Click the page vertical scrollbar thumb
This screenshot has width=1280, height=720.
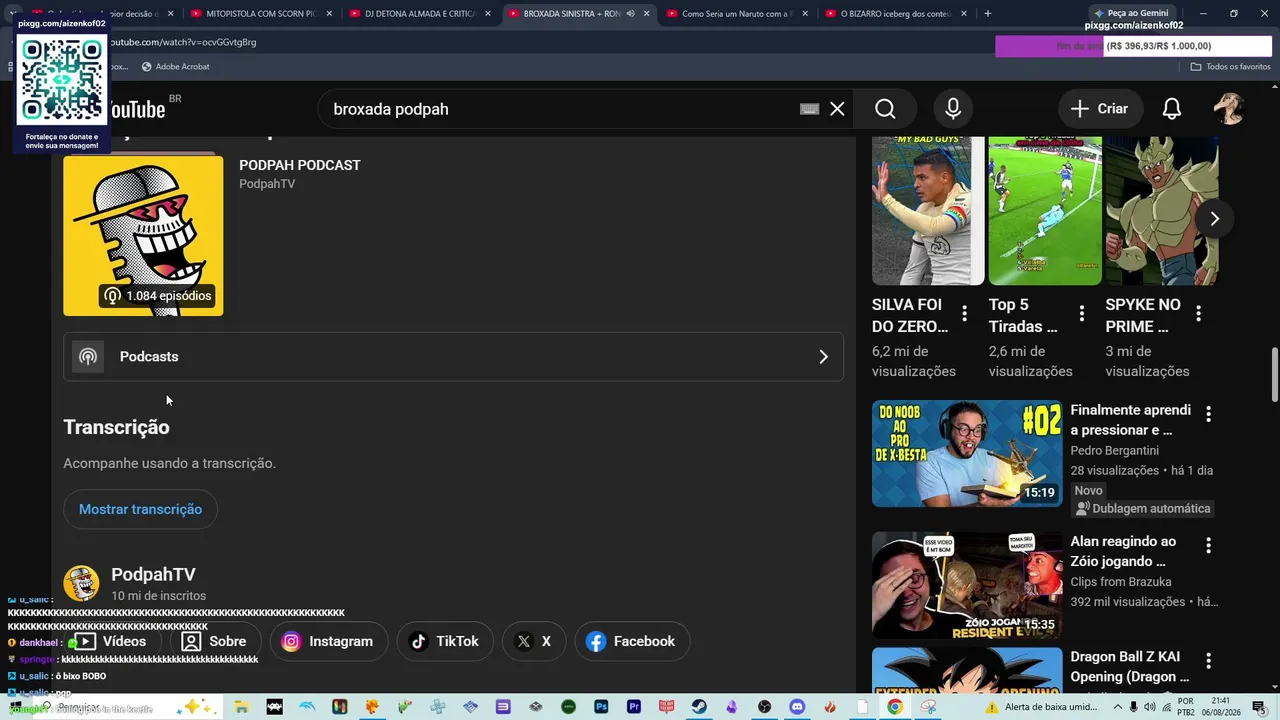click(x=1274, y=374)
